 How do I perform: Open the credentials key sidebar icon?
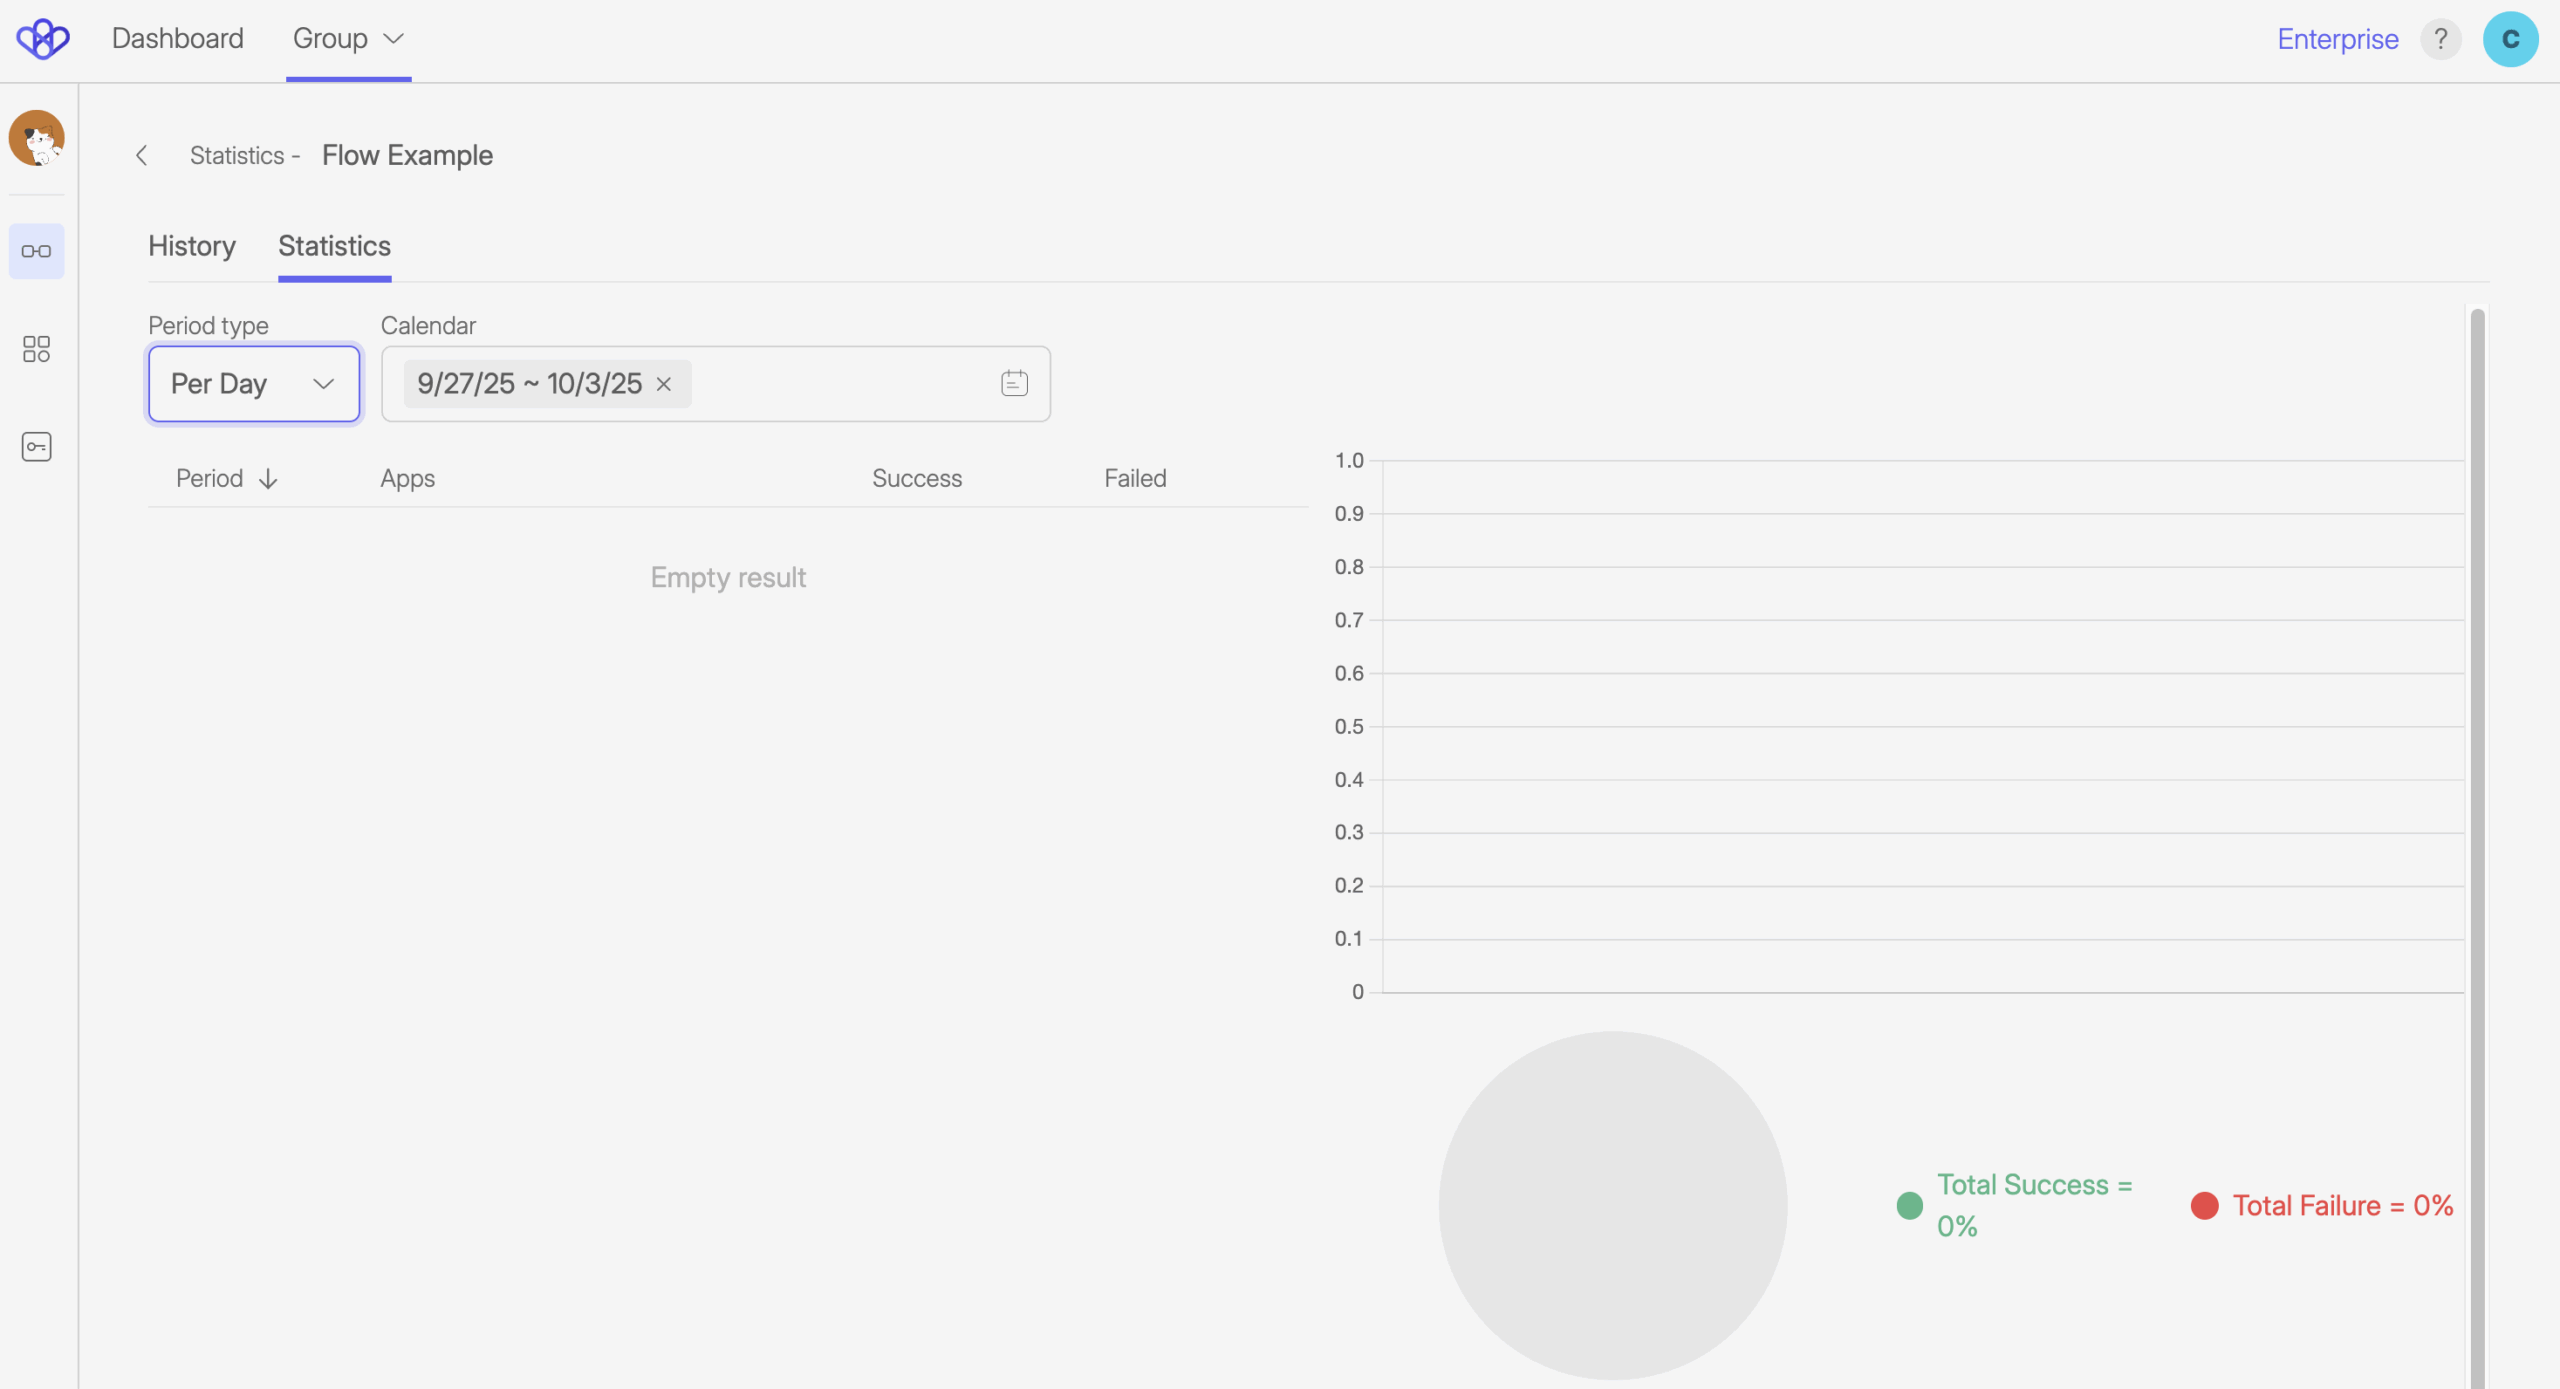tap(36, 446)
